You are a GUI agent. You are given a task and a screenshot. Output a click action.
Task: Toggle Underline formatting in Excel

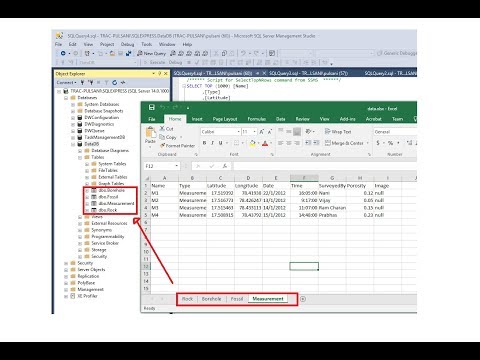[220, 143]
